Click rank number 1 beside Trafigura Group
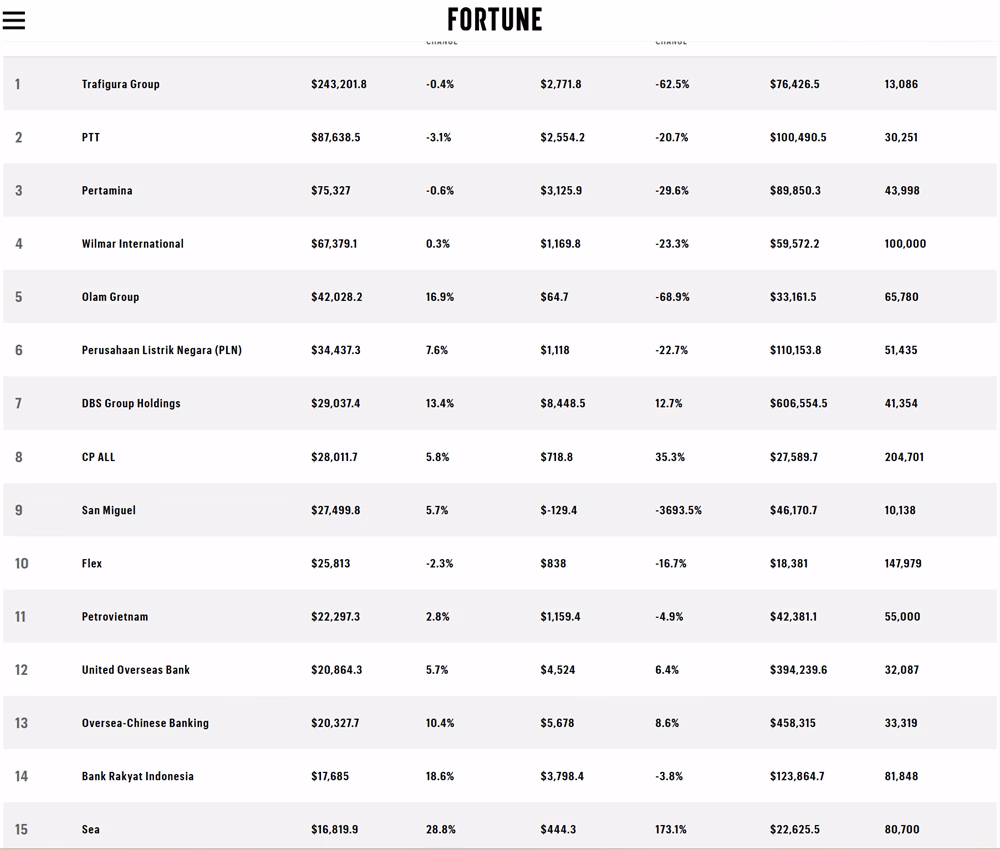 point(17,84)
